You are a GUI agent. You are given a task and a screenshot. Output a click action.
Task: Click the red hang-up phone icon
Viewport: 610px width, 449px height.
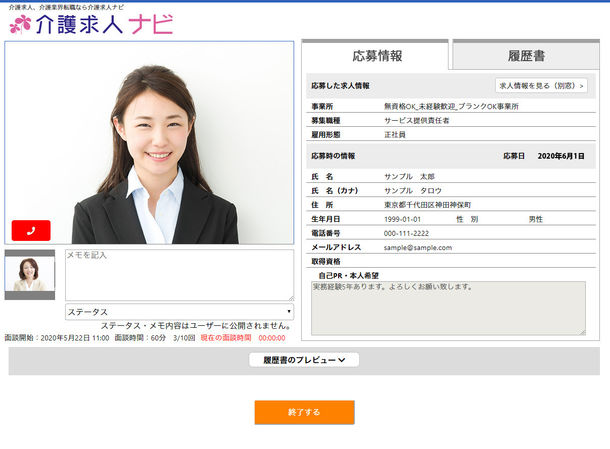31,230
